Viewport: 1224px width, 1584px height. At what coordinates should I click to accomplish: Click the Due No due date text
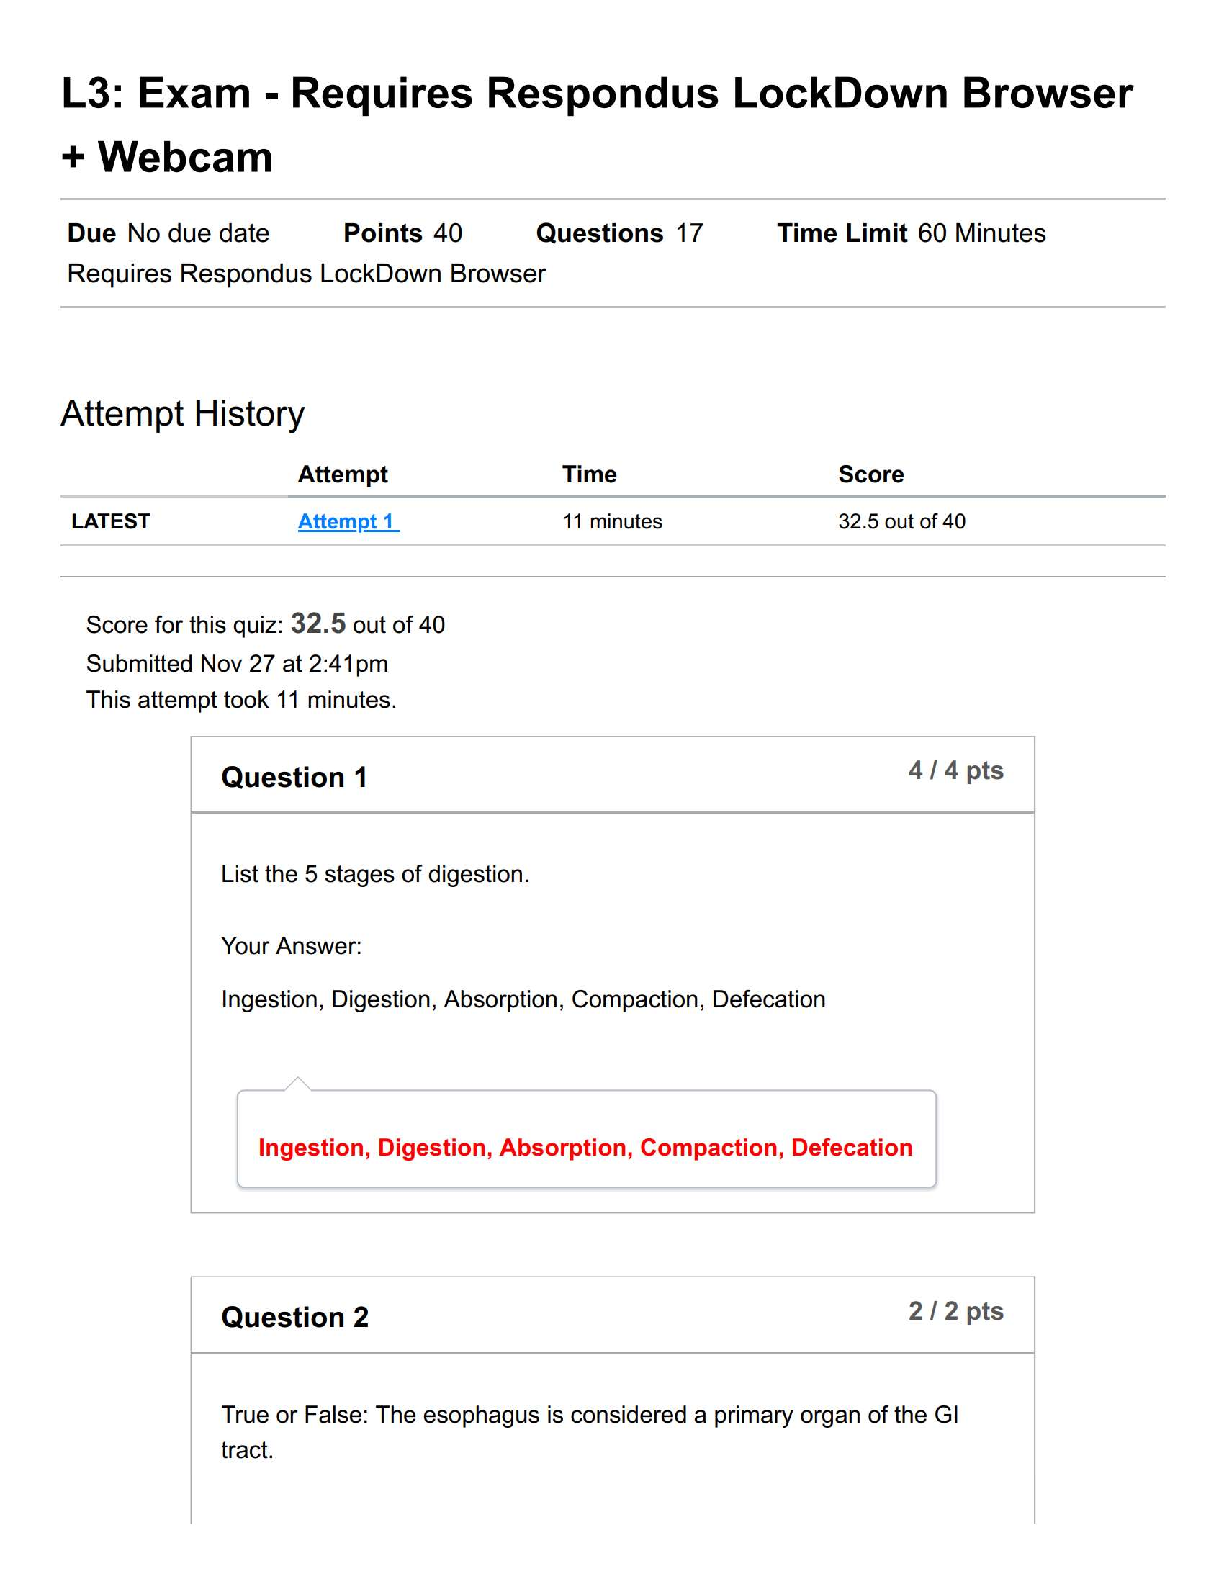pyautogui.click(x=168, y=233)
